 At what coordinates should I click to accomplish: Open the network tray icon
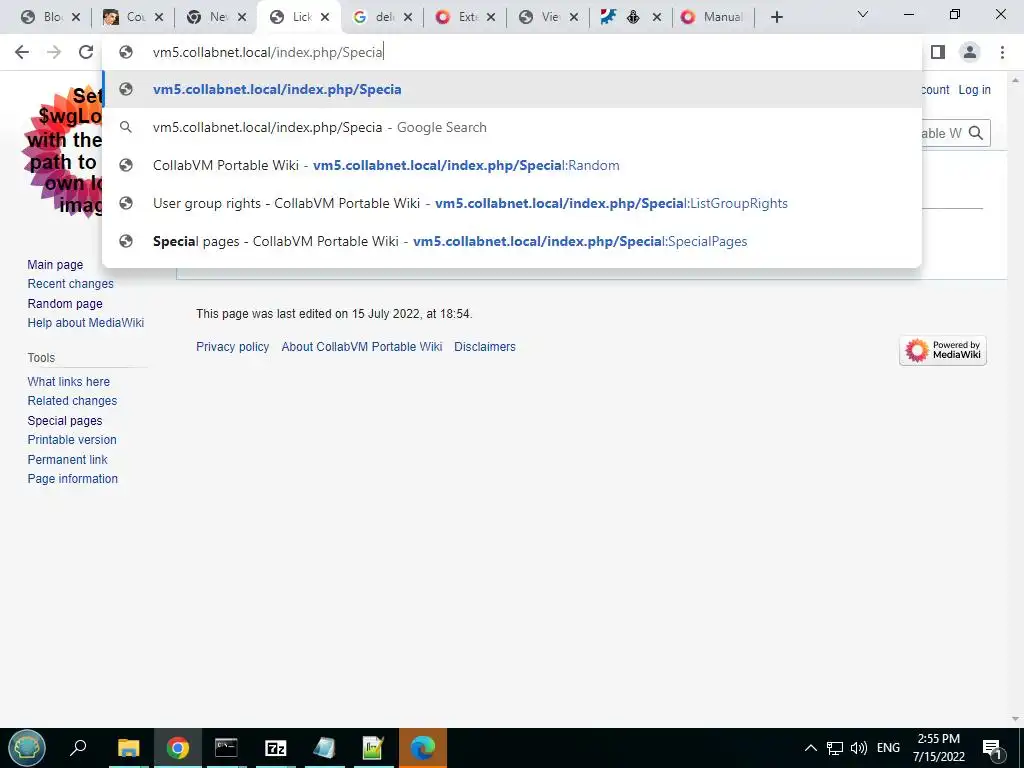[x=835, y=748]
